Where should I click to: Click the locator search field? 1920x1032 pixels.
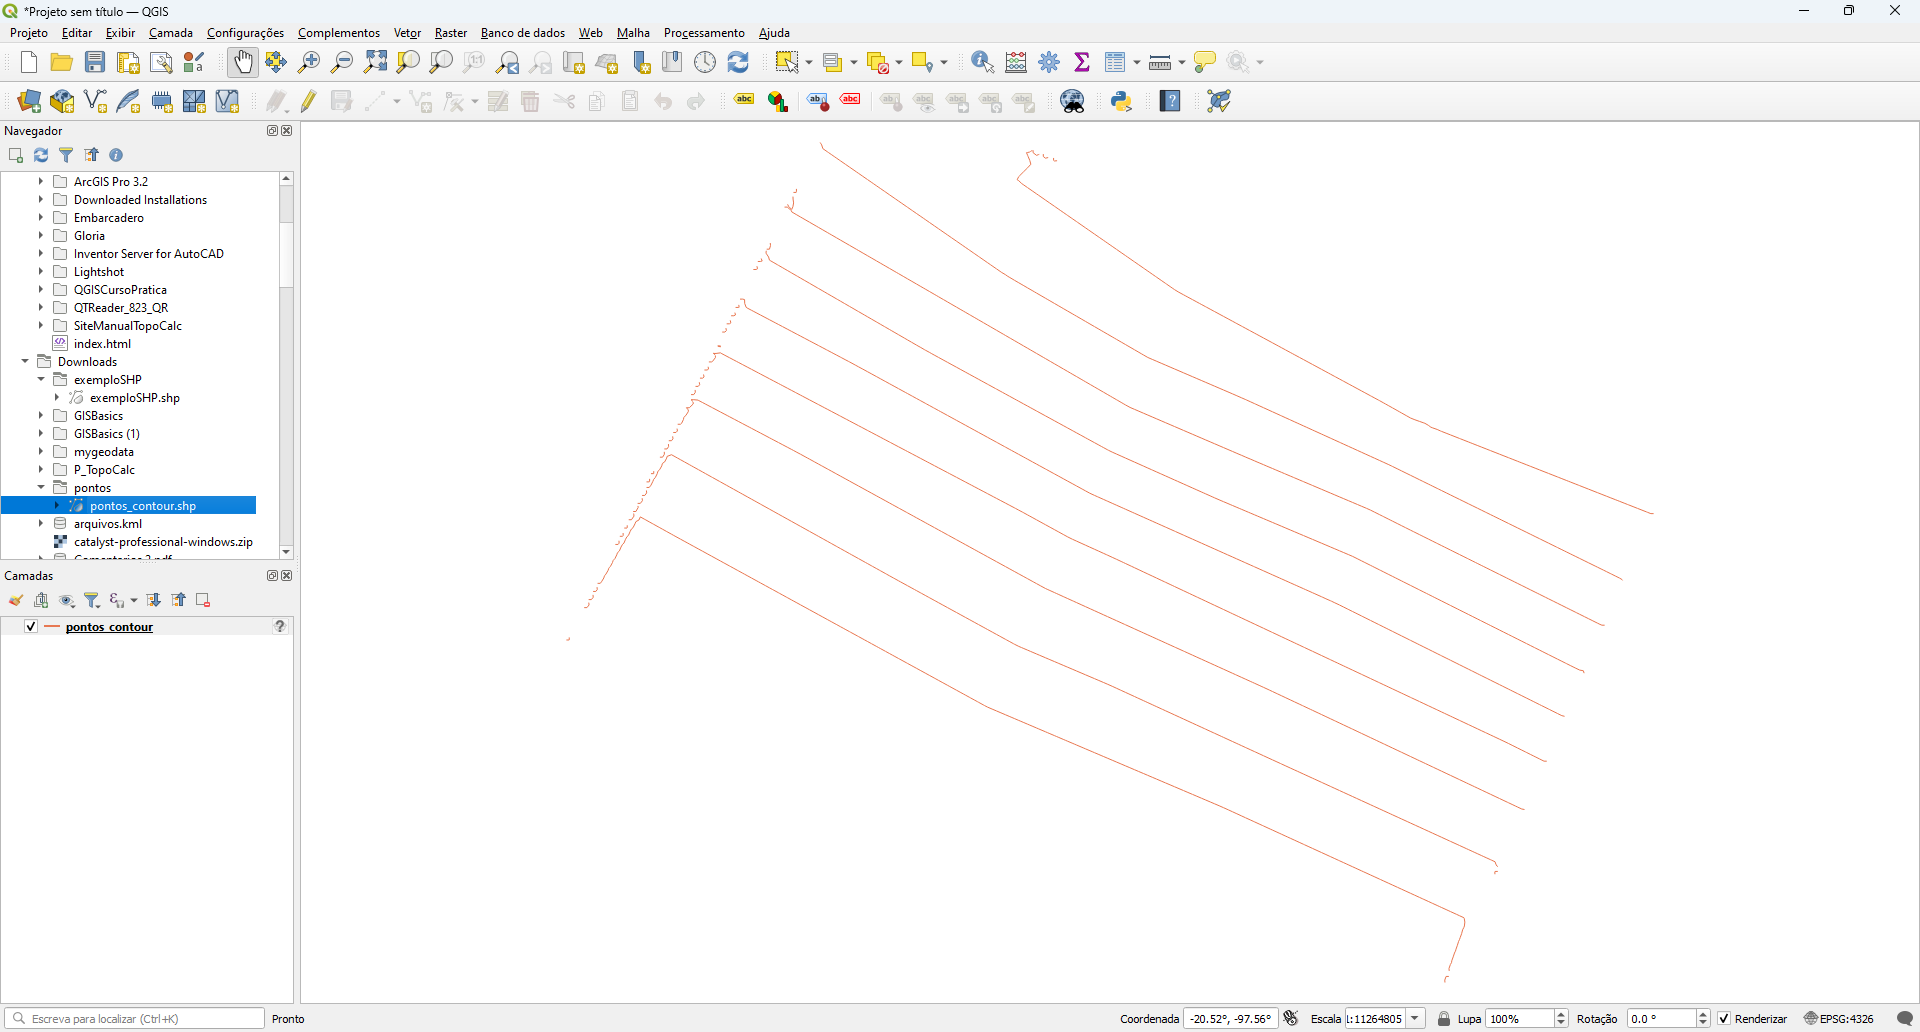coord(135,1019)
